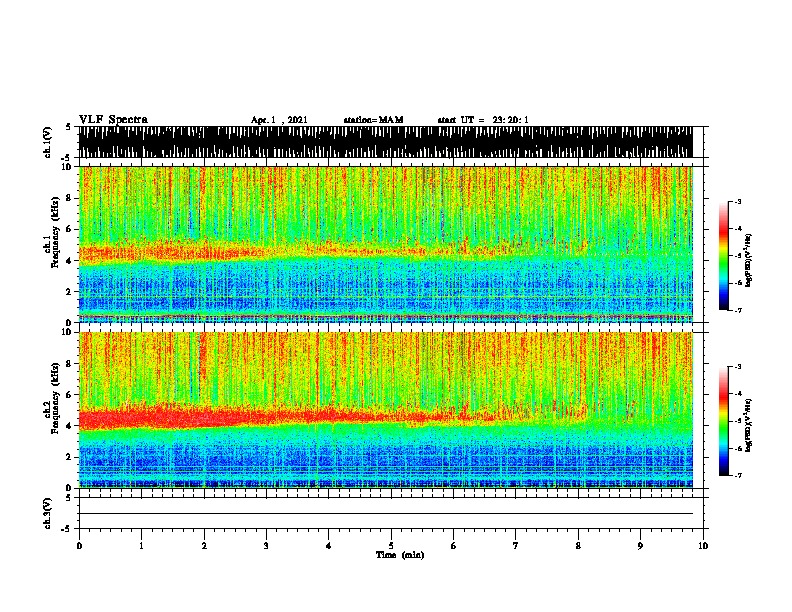This screenshot has height=612, width=792.
Task: Click the ch.2 color scale bar
Action: (724, 421)
